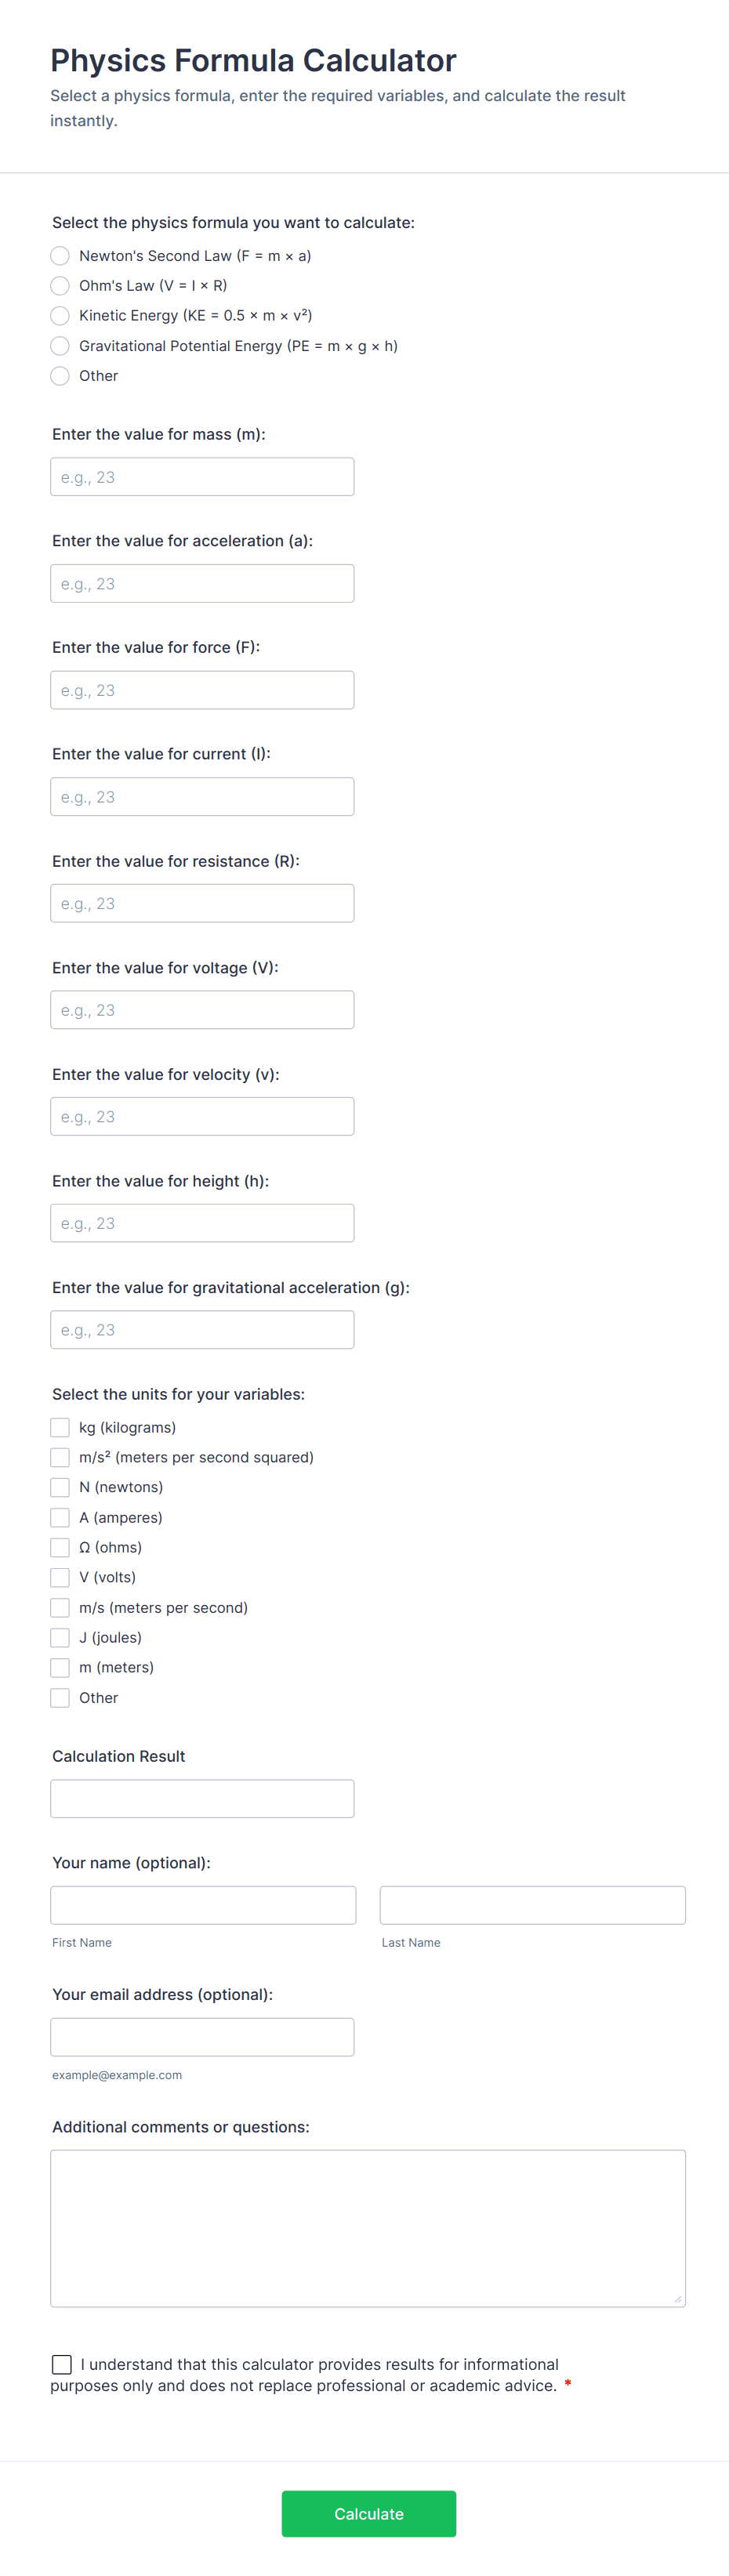The height and width of the screenshot is (2576, 729).
Task: Accept the informational purposes disclaimer
Action: click(61, 2364)
